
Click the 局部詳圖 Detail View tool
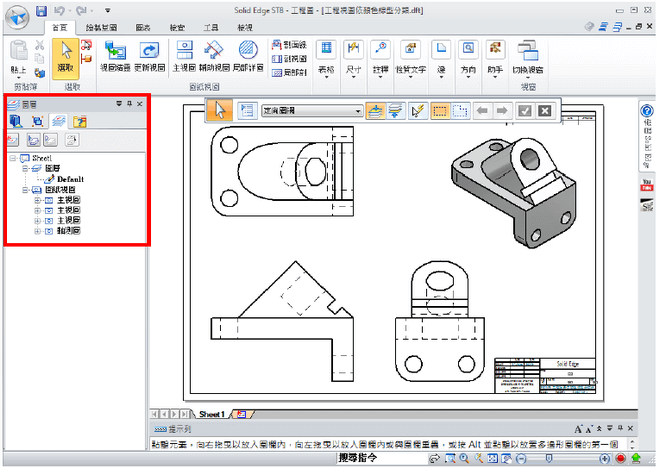click(249, 56)
